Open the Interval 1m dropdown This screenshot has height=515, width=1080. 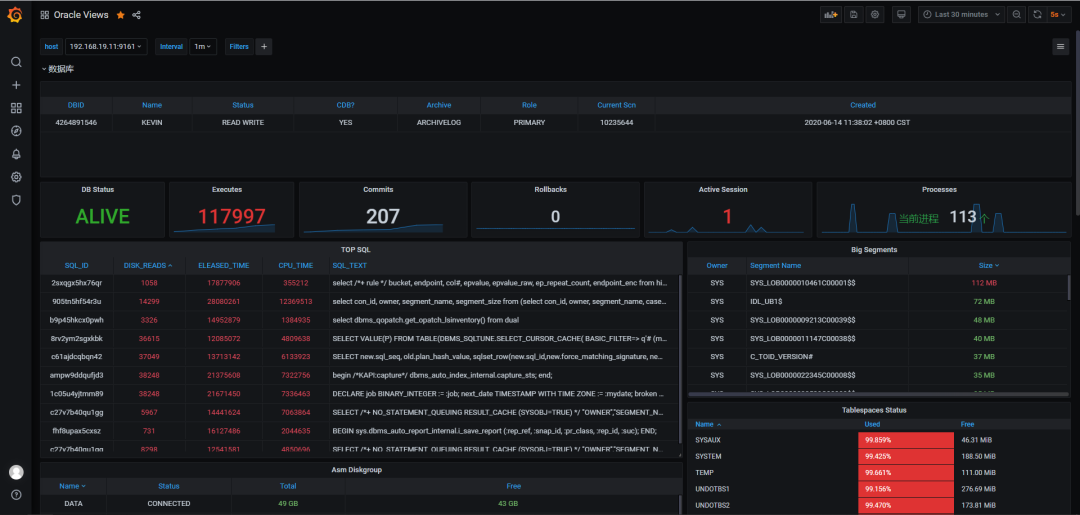point(202,46)
